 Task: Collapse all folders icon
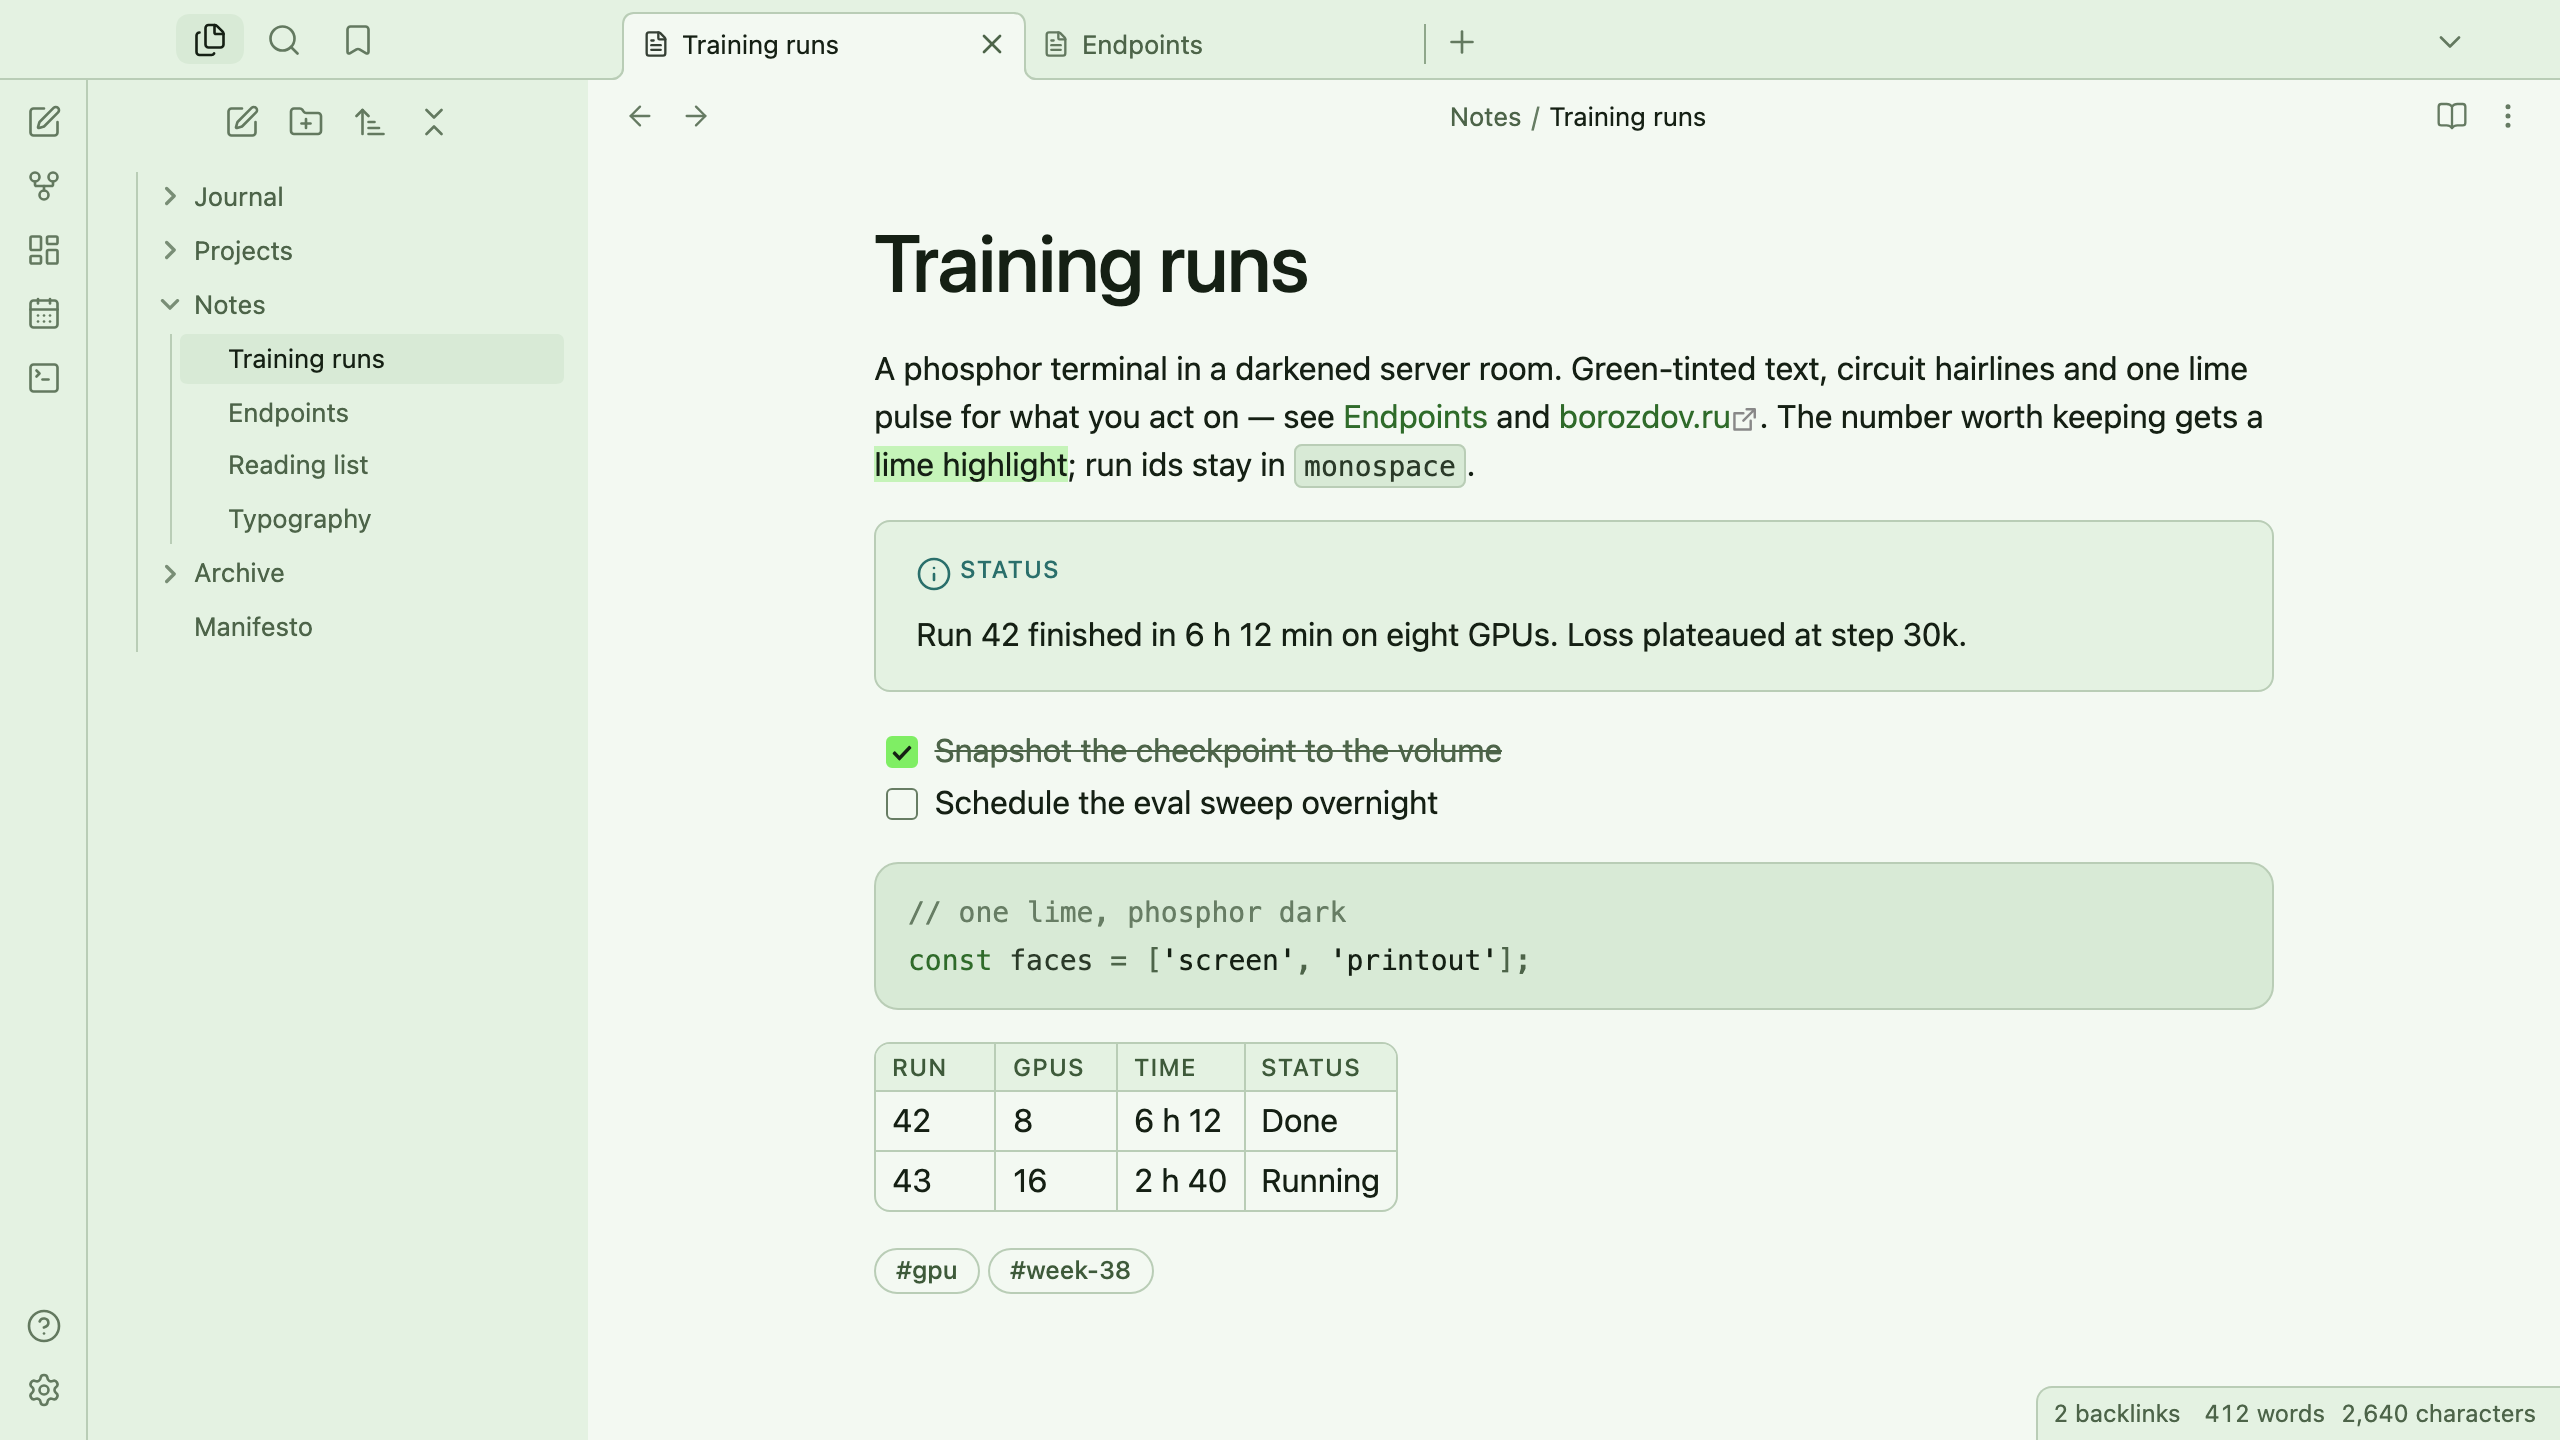434,122
